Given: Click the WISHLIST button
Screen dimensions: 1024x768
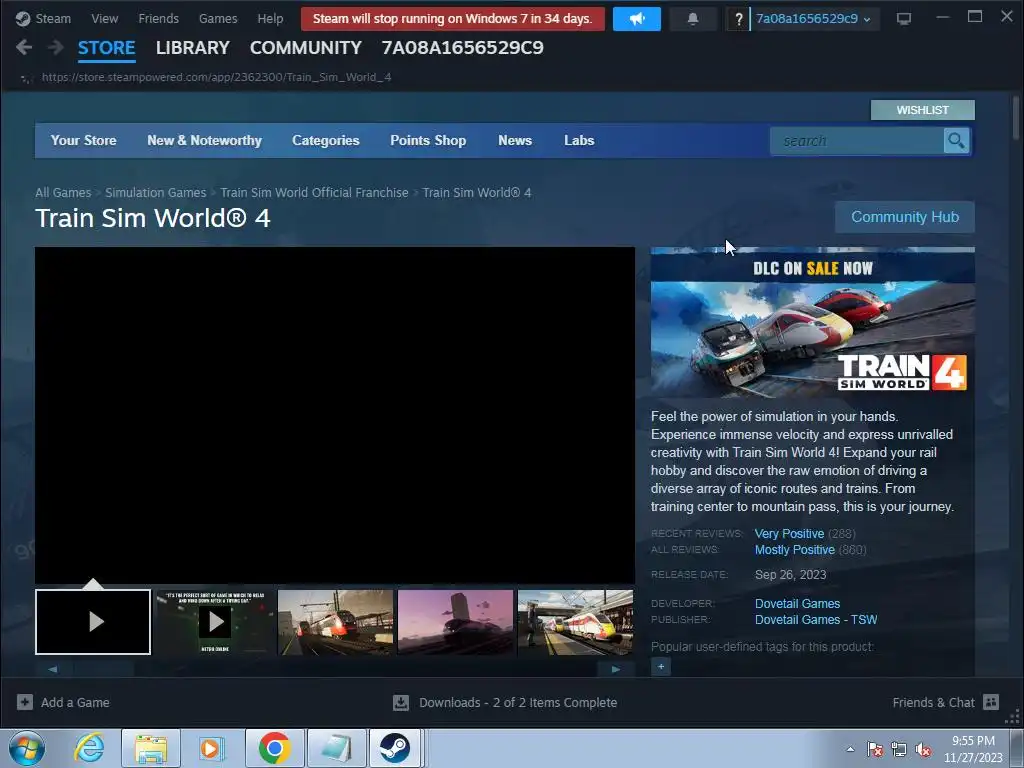Looking at the screenshot, I should pos(923,110).
